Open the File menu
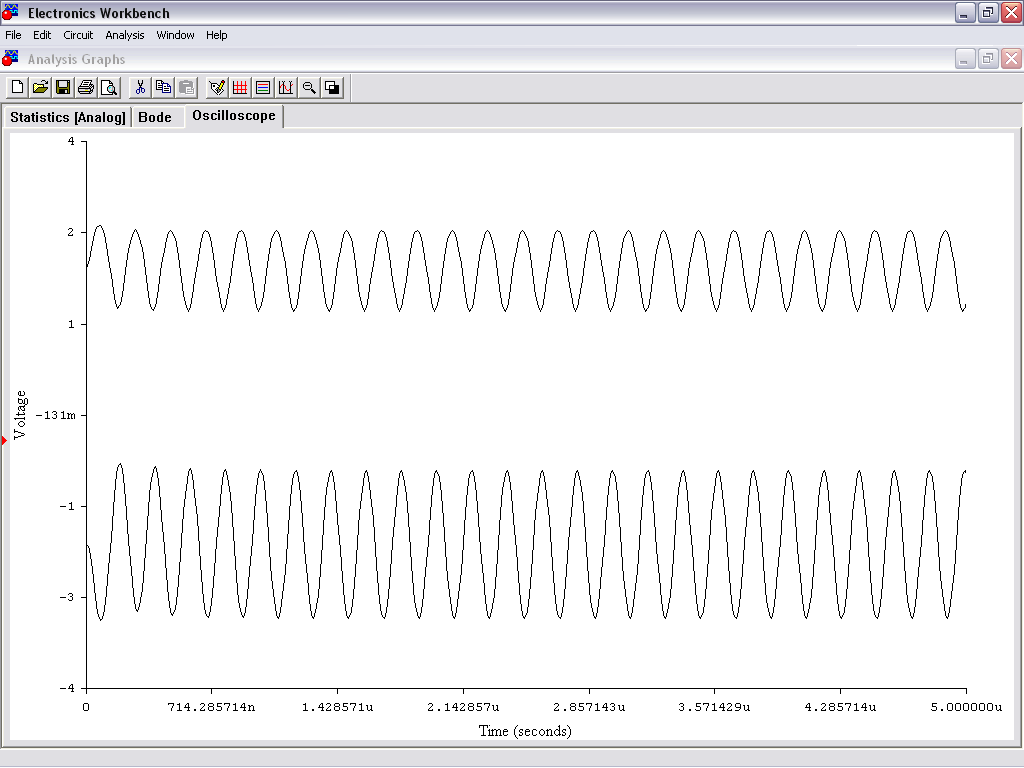Viewport: 1024px width, 768px height. coord(13,35)
